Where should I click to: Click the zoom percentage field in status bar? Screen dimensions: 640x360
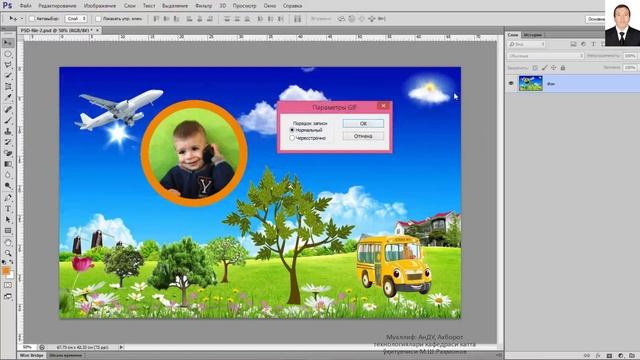(27, 347)
